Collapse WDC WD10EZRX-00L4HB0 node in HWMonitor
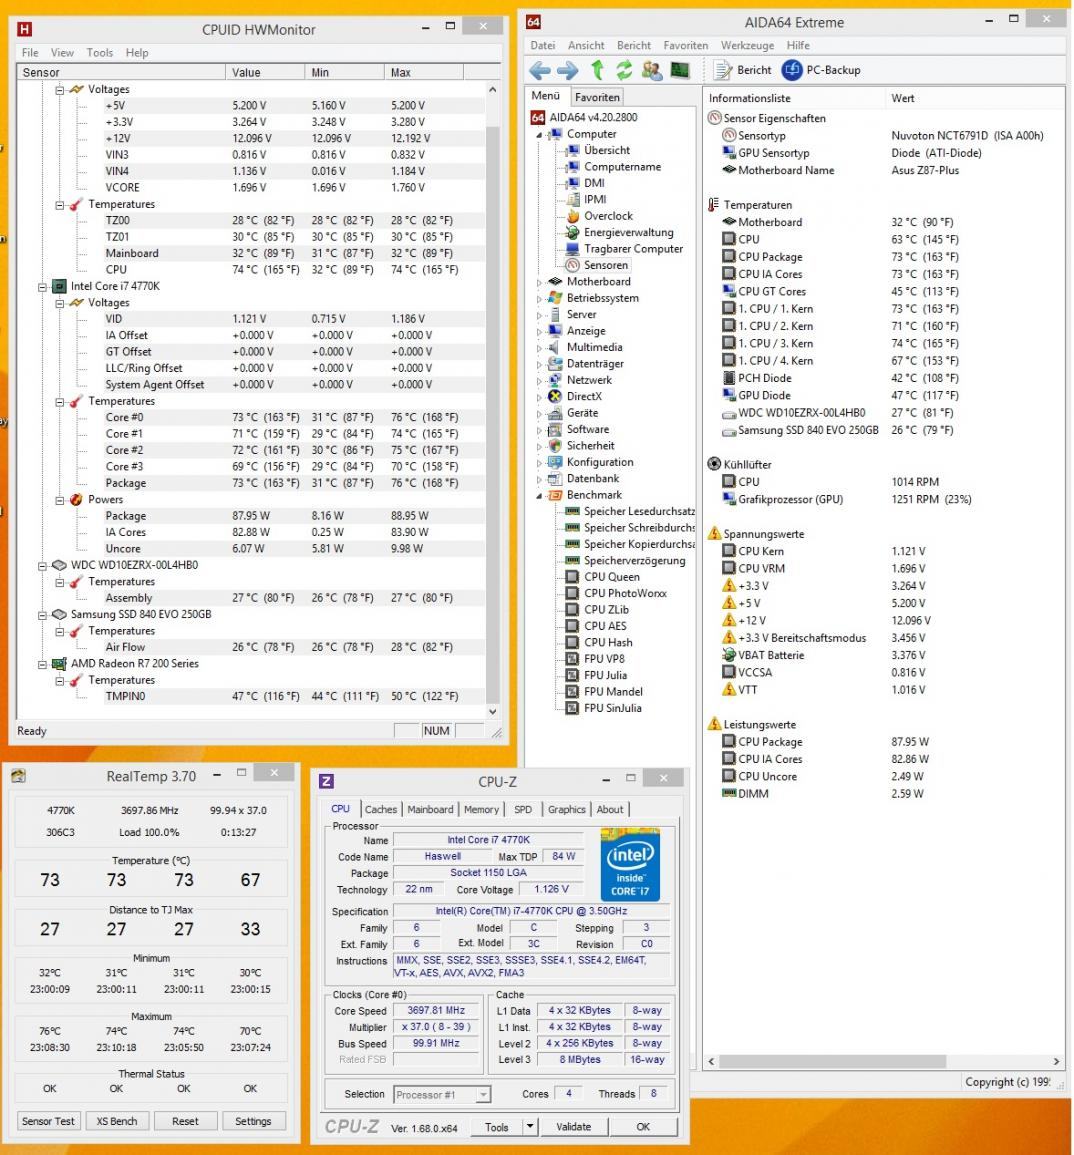This screenshot has height=1155, width=1074. coord(43,566)
